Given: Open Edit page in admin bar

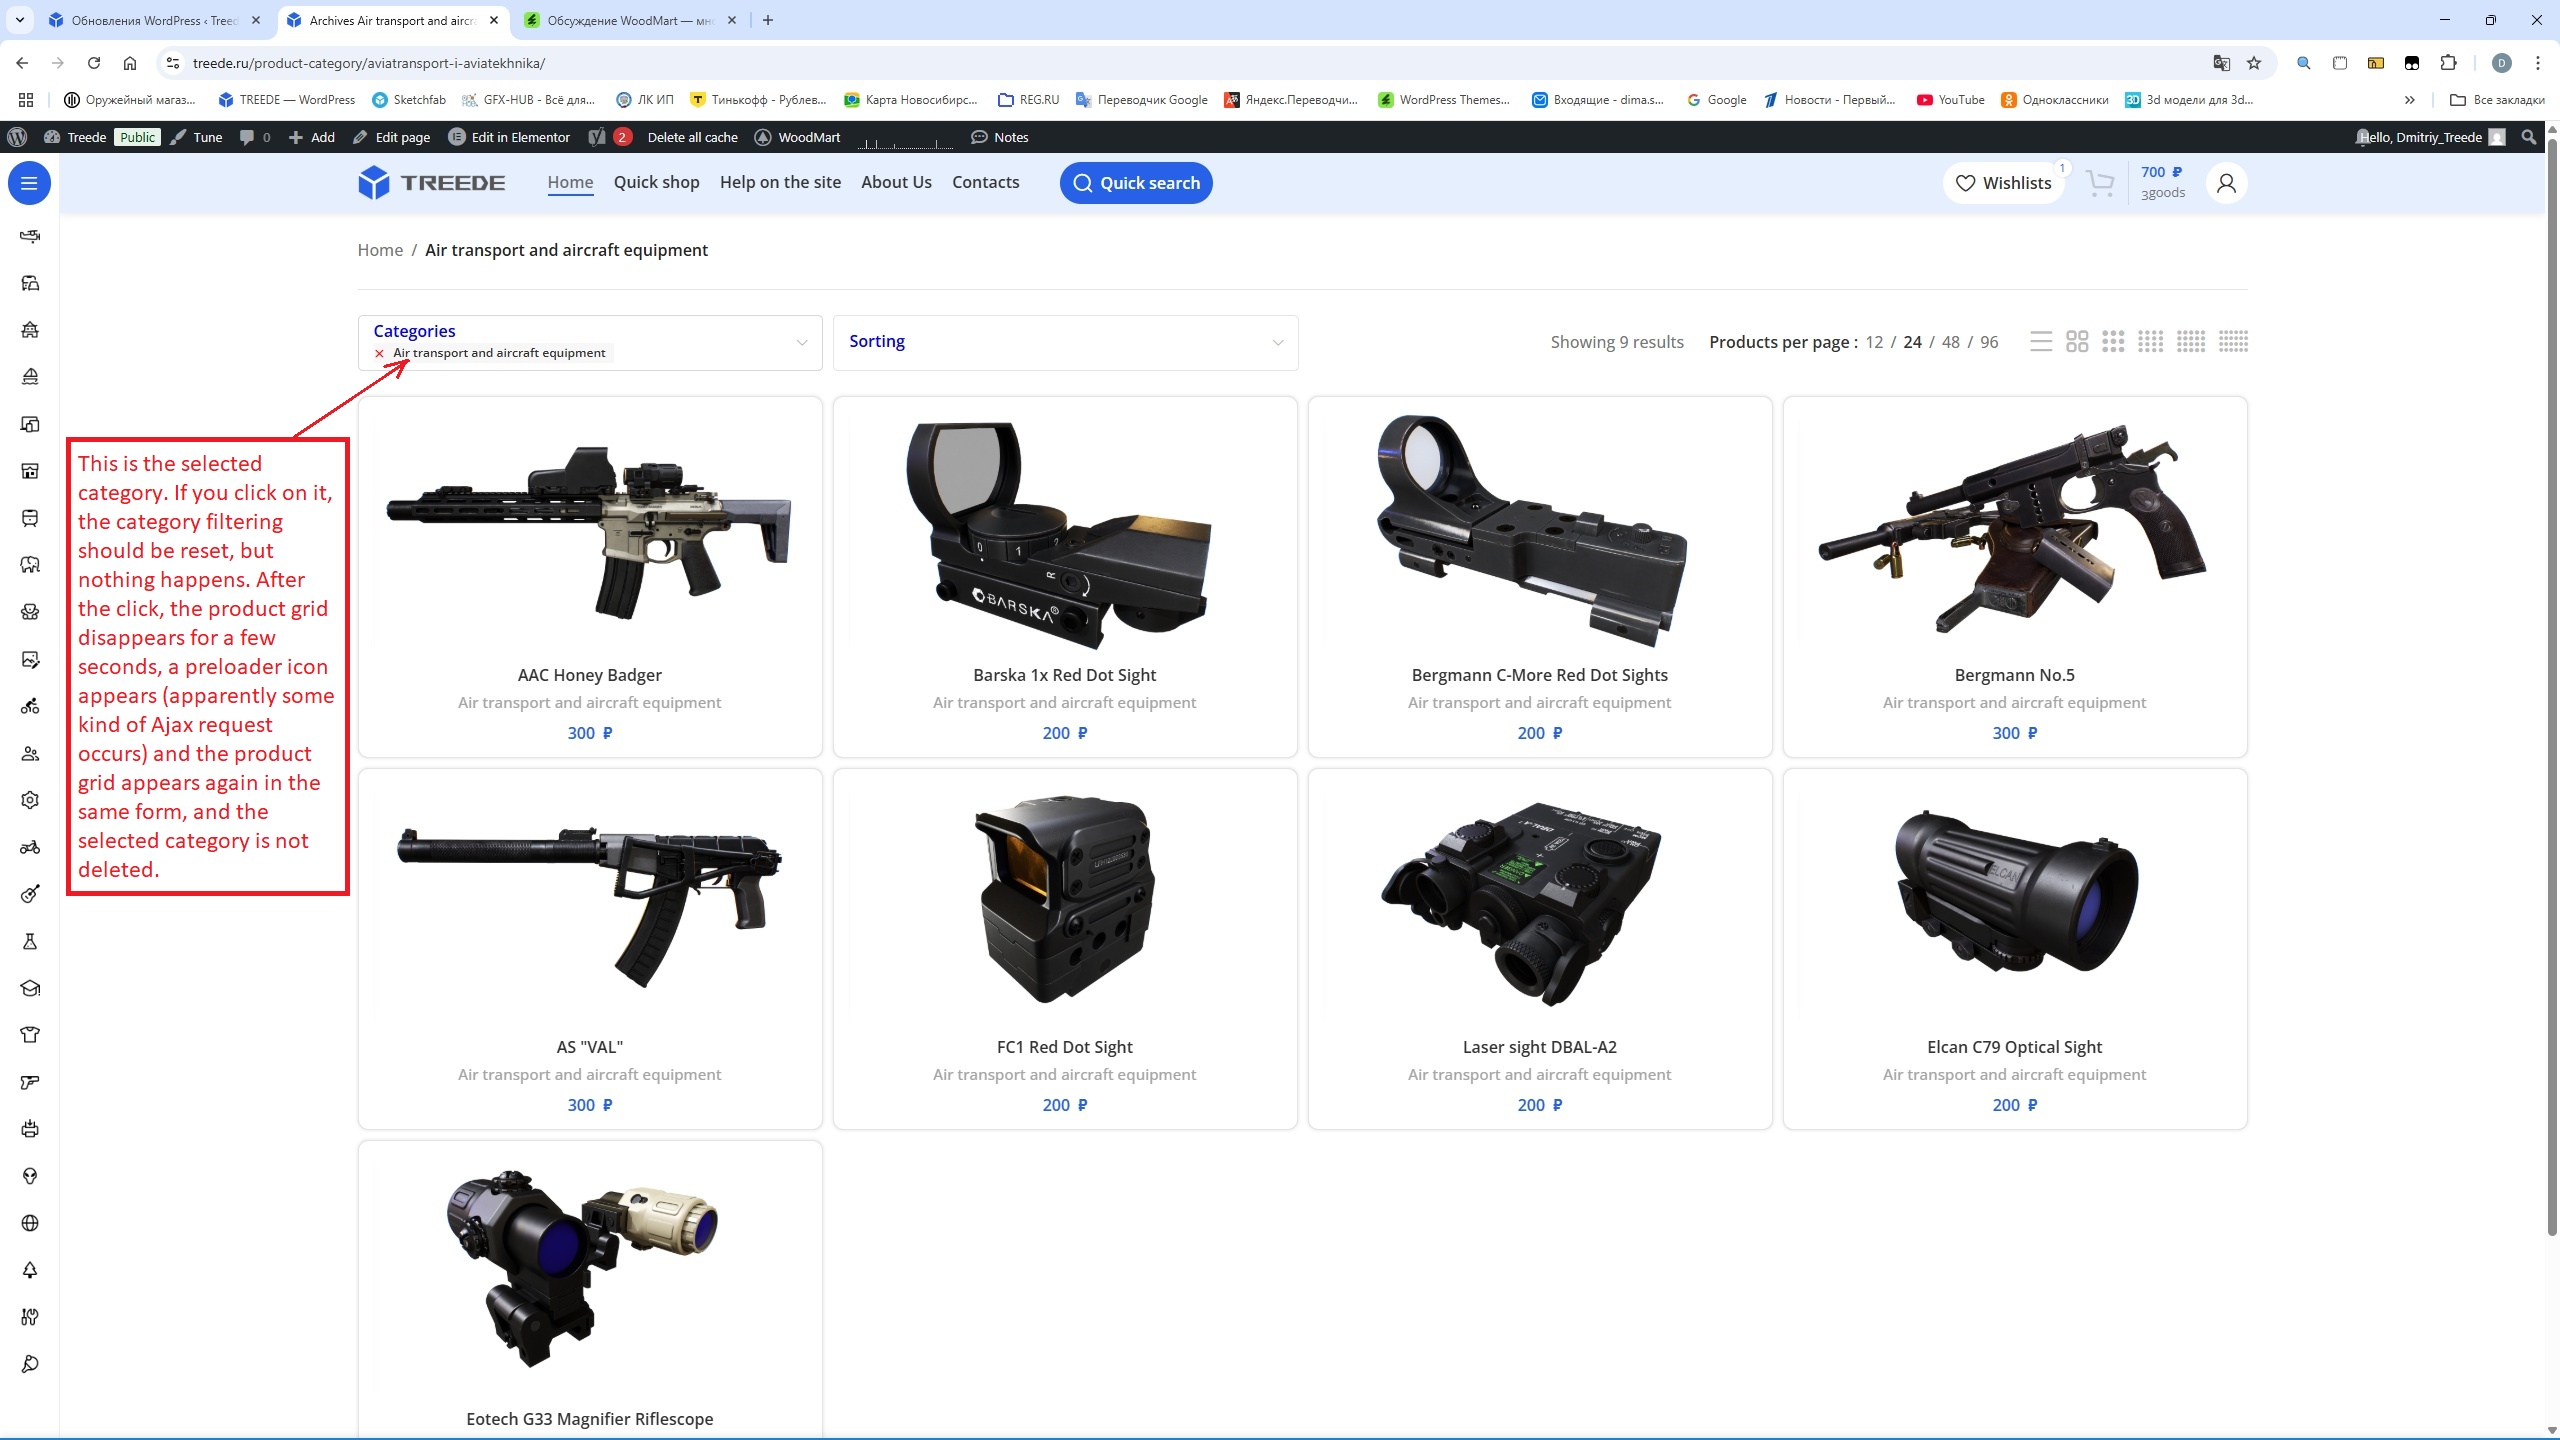Looking at the screenshot, I should (x=391, y=137).
